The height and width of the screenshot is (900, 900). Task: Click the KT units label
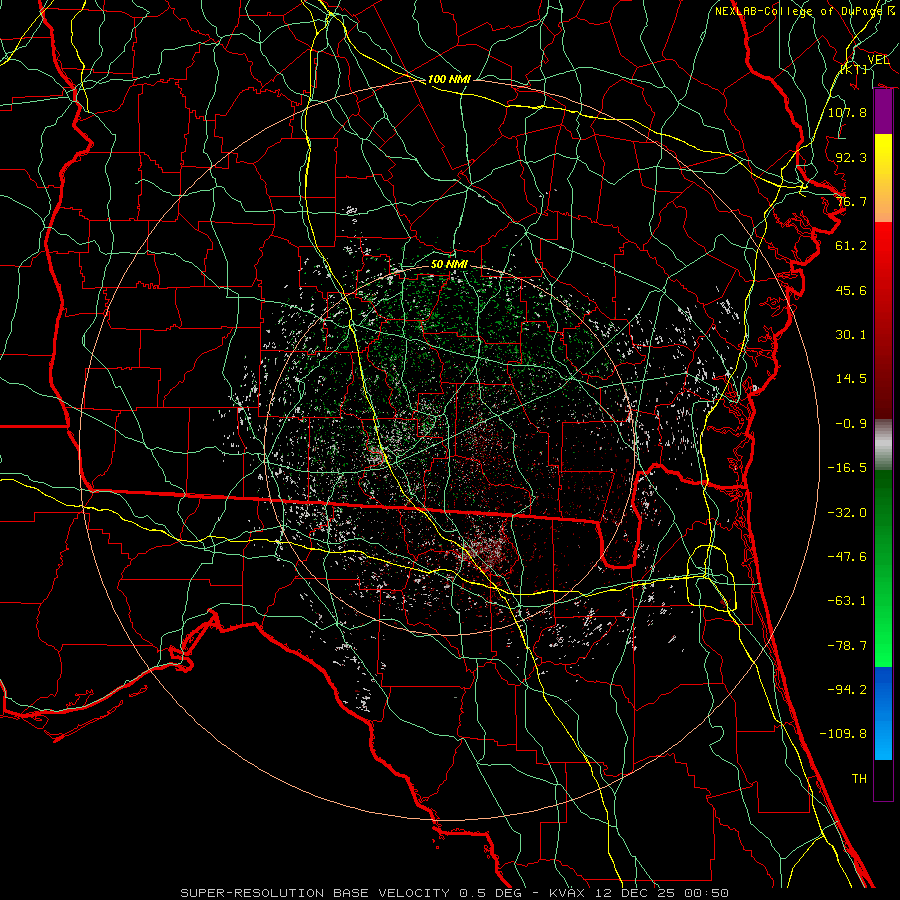pyautogui.click(x=854, y=69)
